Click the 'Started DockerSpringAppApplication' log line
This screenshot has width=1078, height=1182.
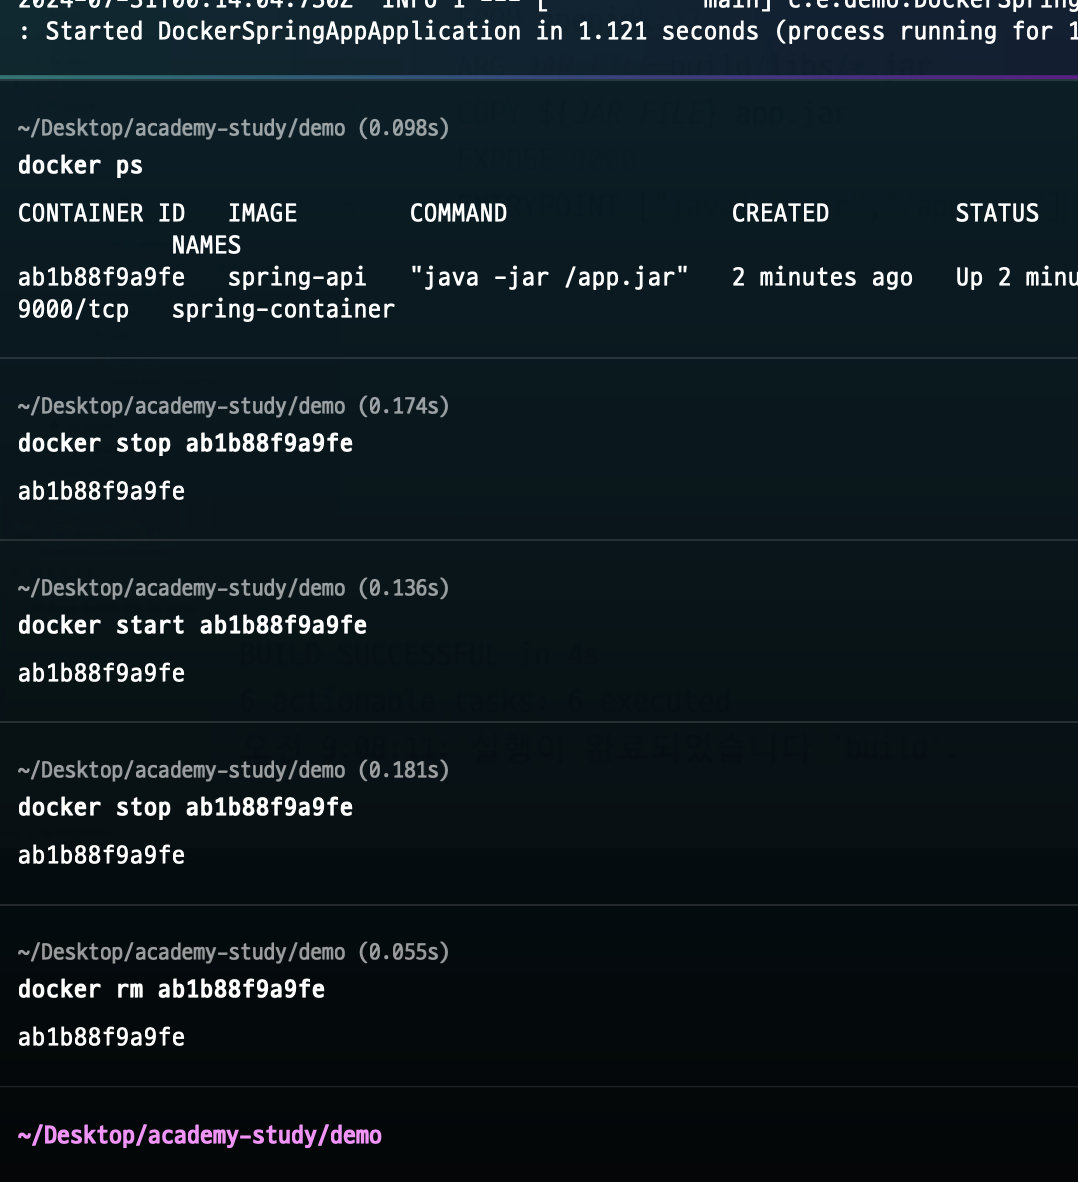tap(547, 32)
